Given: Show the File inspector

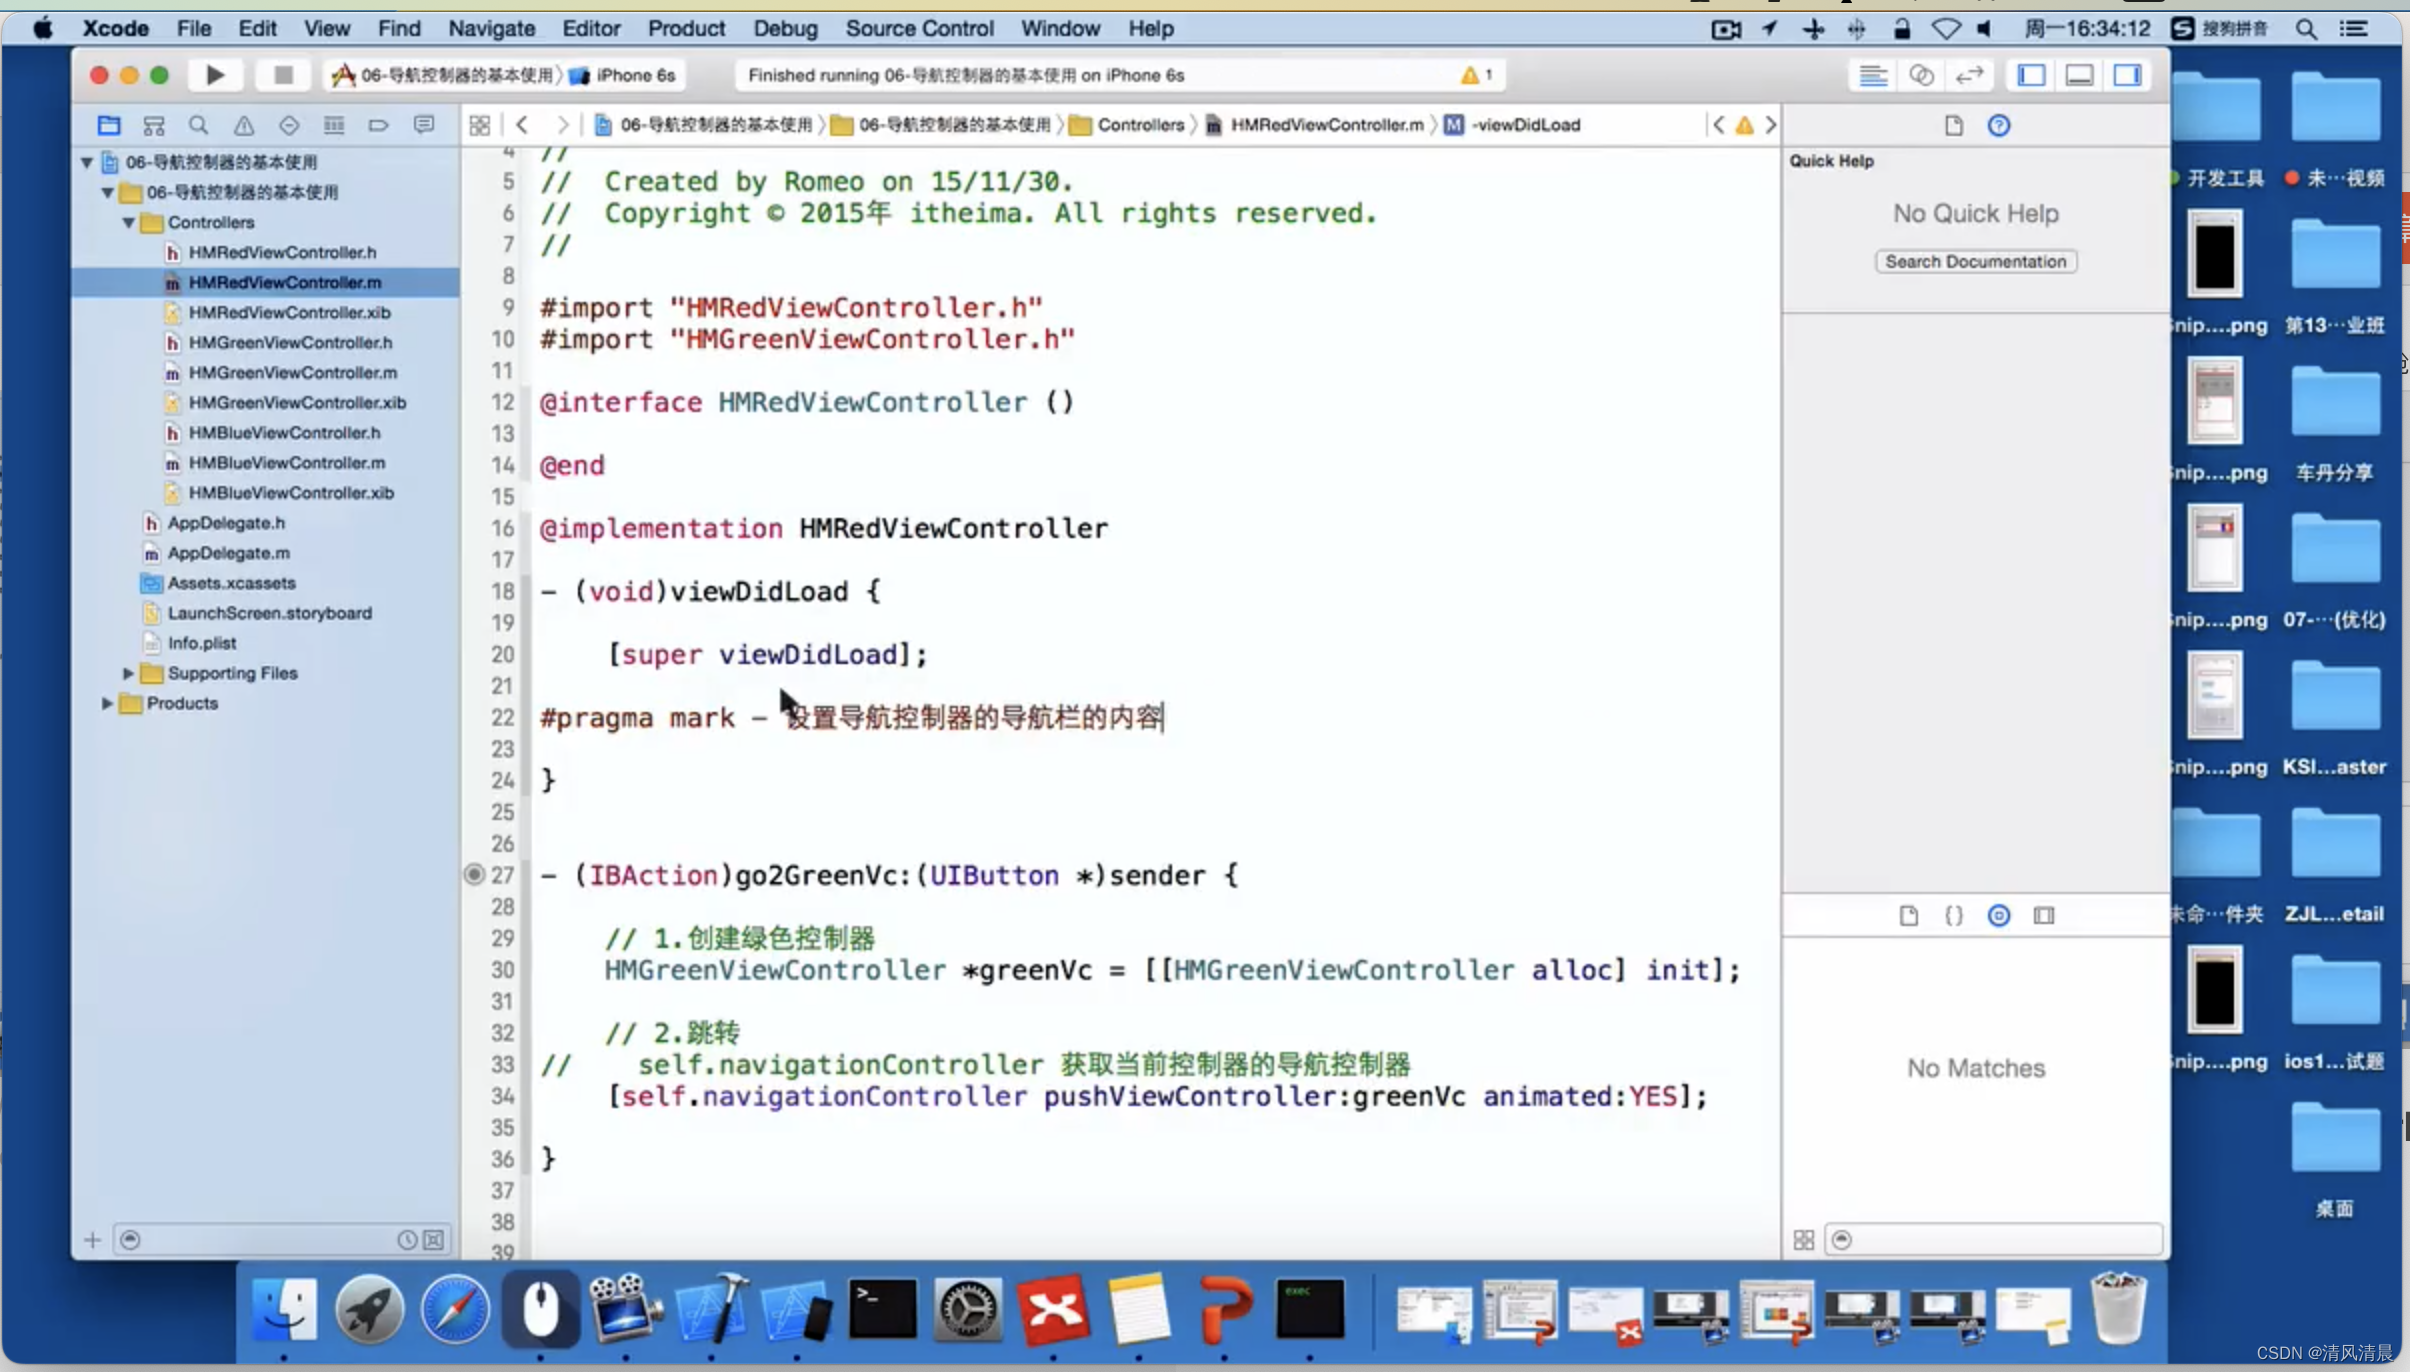Looking at the screenshot, I should click(x=1954, y=125).
